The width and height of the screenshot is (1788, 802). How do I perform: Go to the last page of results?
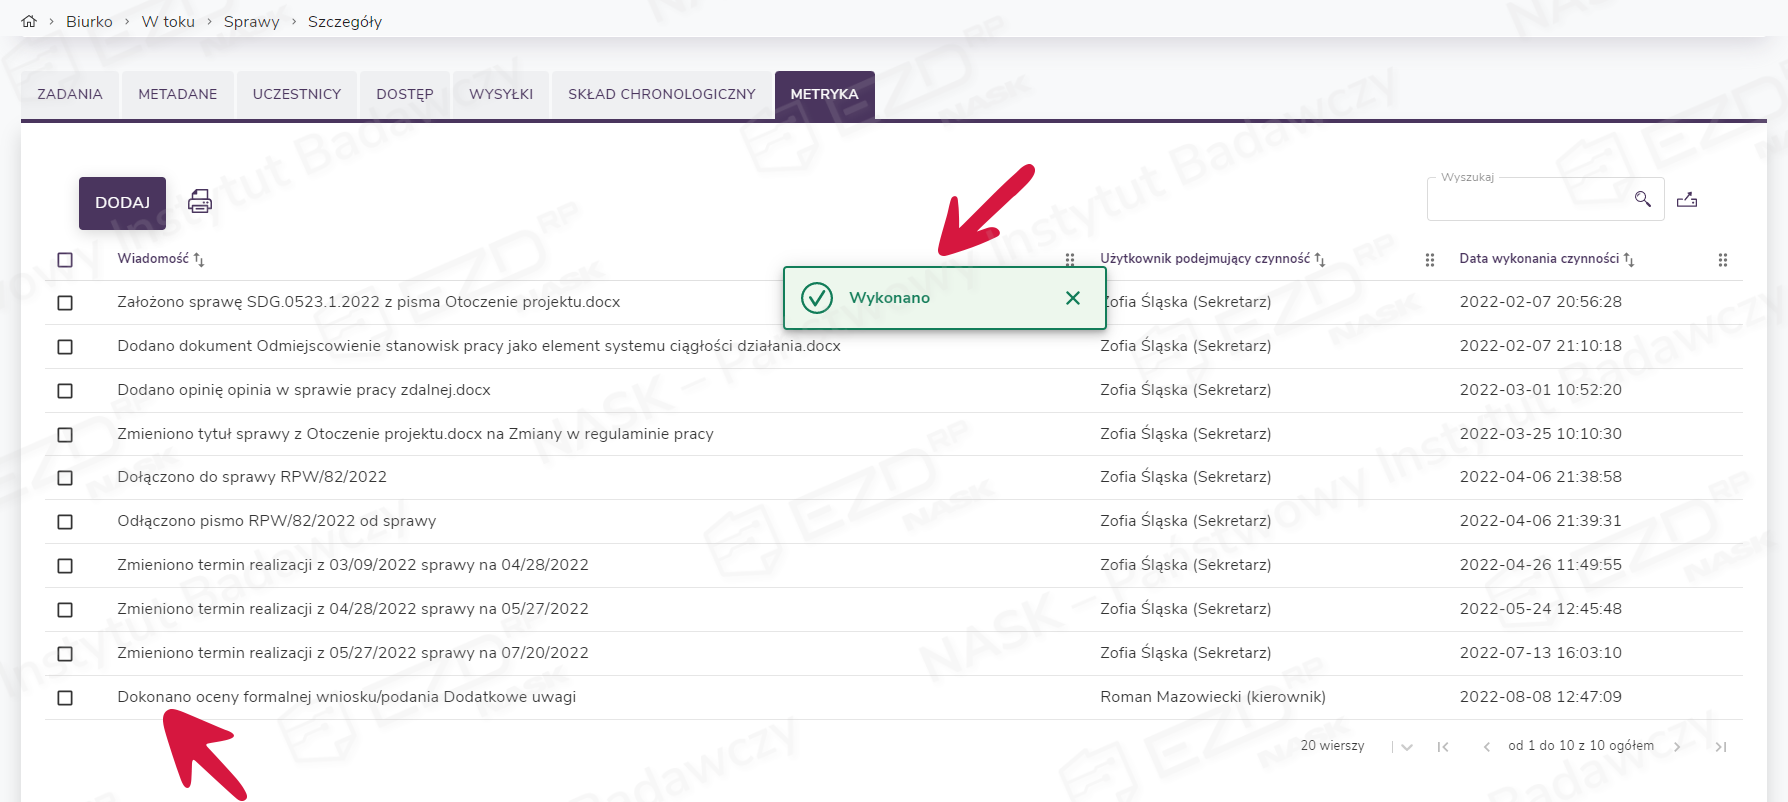coord(1720,747)
